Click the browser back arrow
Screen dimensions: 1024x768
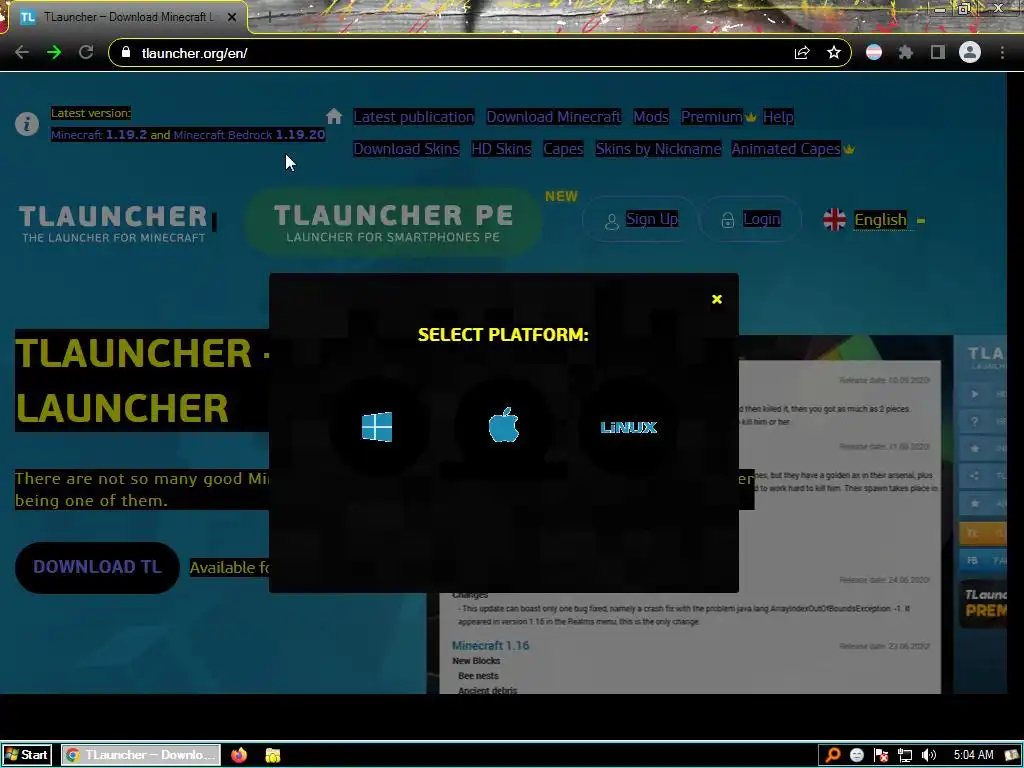pos(22,53)
